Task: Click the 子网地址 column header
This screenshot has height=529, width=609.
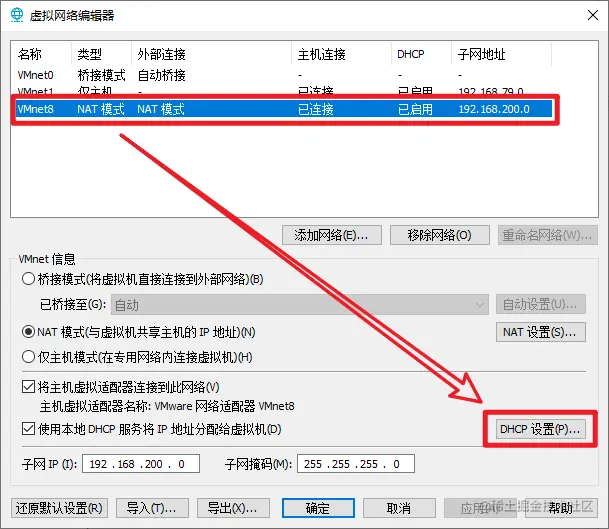Action: click(x=502, y=54)
